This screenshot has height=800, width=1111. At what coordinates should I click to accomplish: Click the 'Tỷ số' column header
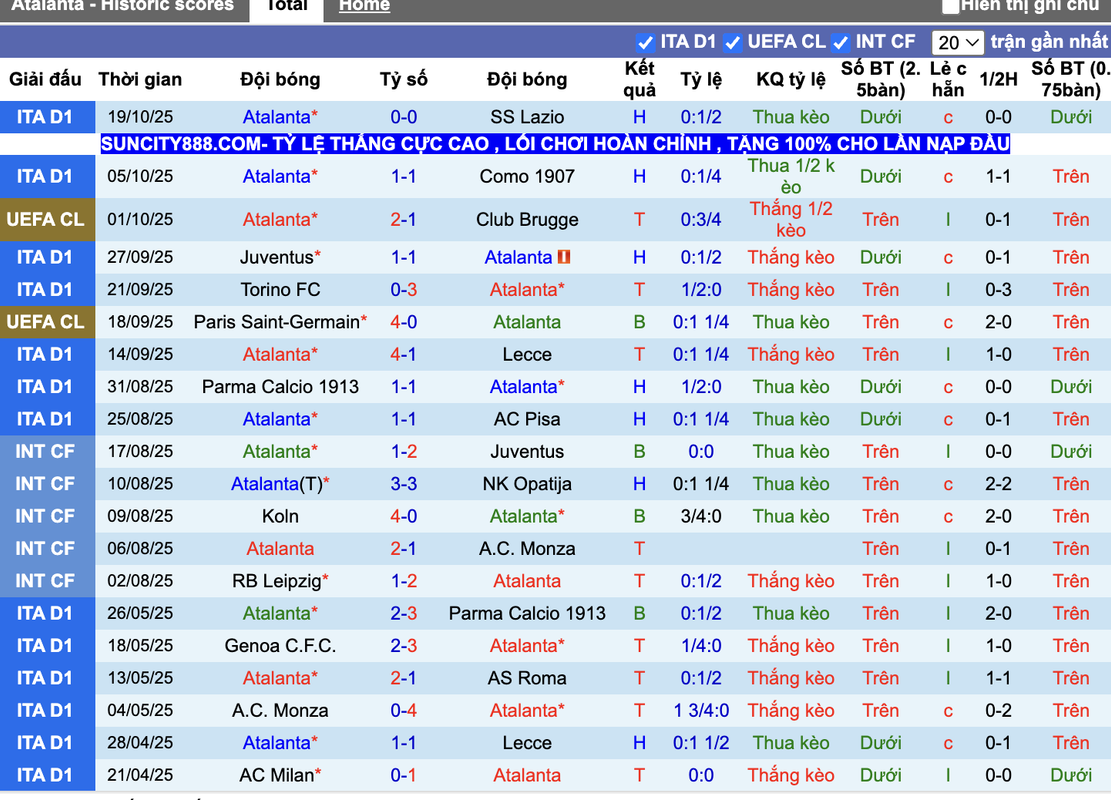pos(403,79)
